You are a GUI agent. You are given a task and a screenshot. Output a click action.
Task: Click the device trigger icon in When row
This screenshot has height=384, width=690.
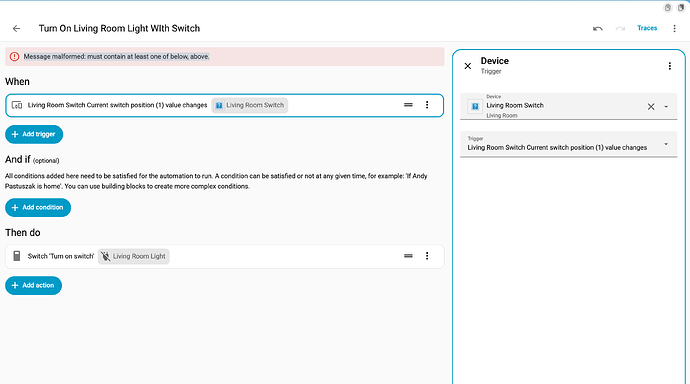pos(17,105)
